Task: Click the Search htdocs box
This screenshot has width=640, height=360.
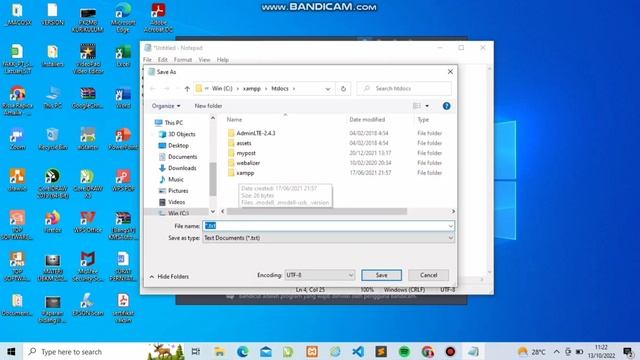Action: 404,89
